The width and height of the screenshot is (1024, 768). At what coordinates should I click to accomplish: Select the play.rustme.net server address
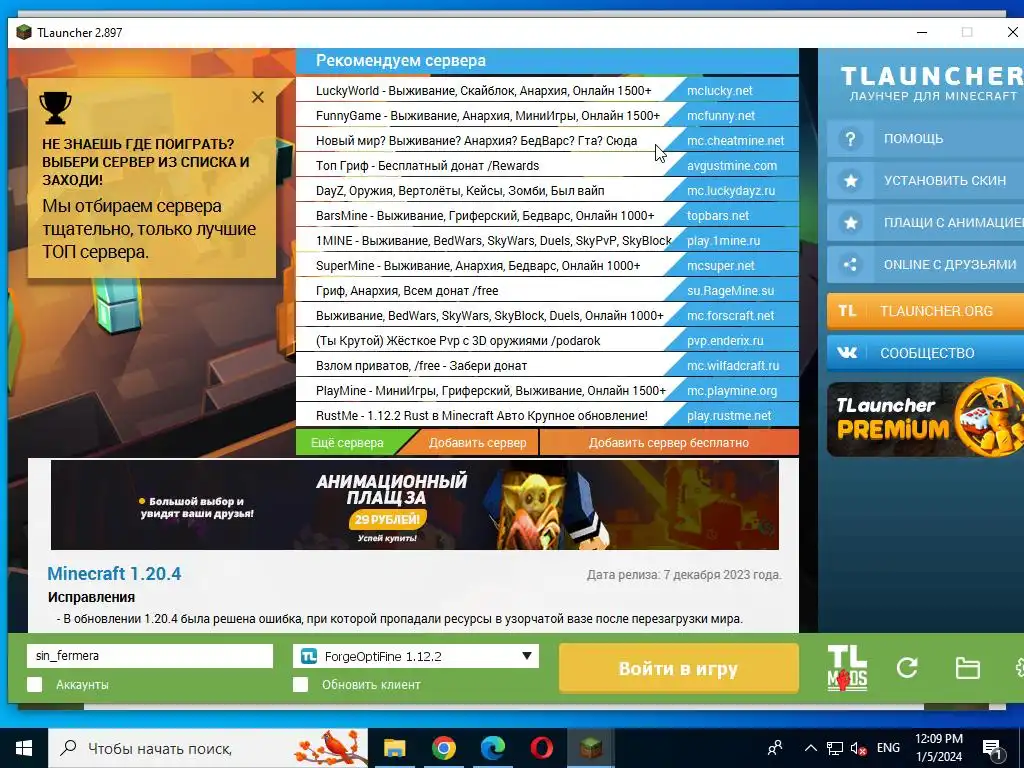[x=729, y=416]
